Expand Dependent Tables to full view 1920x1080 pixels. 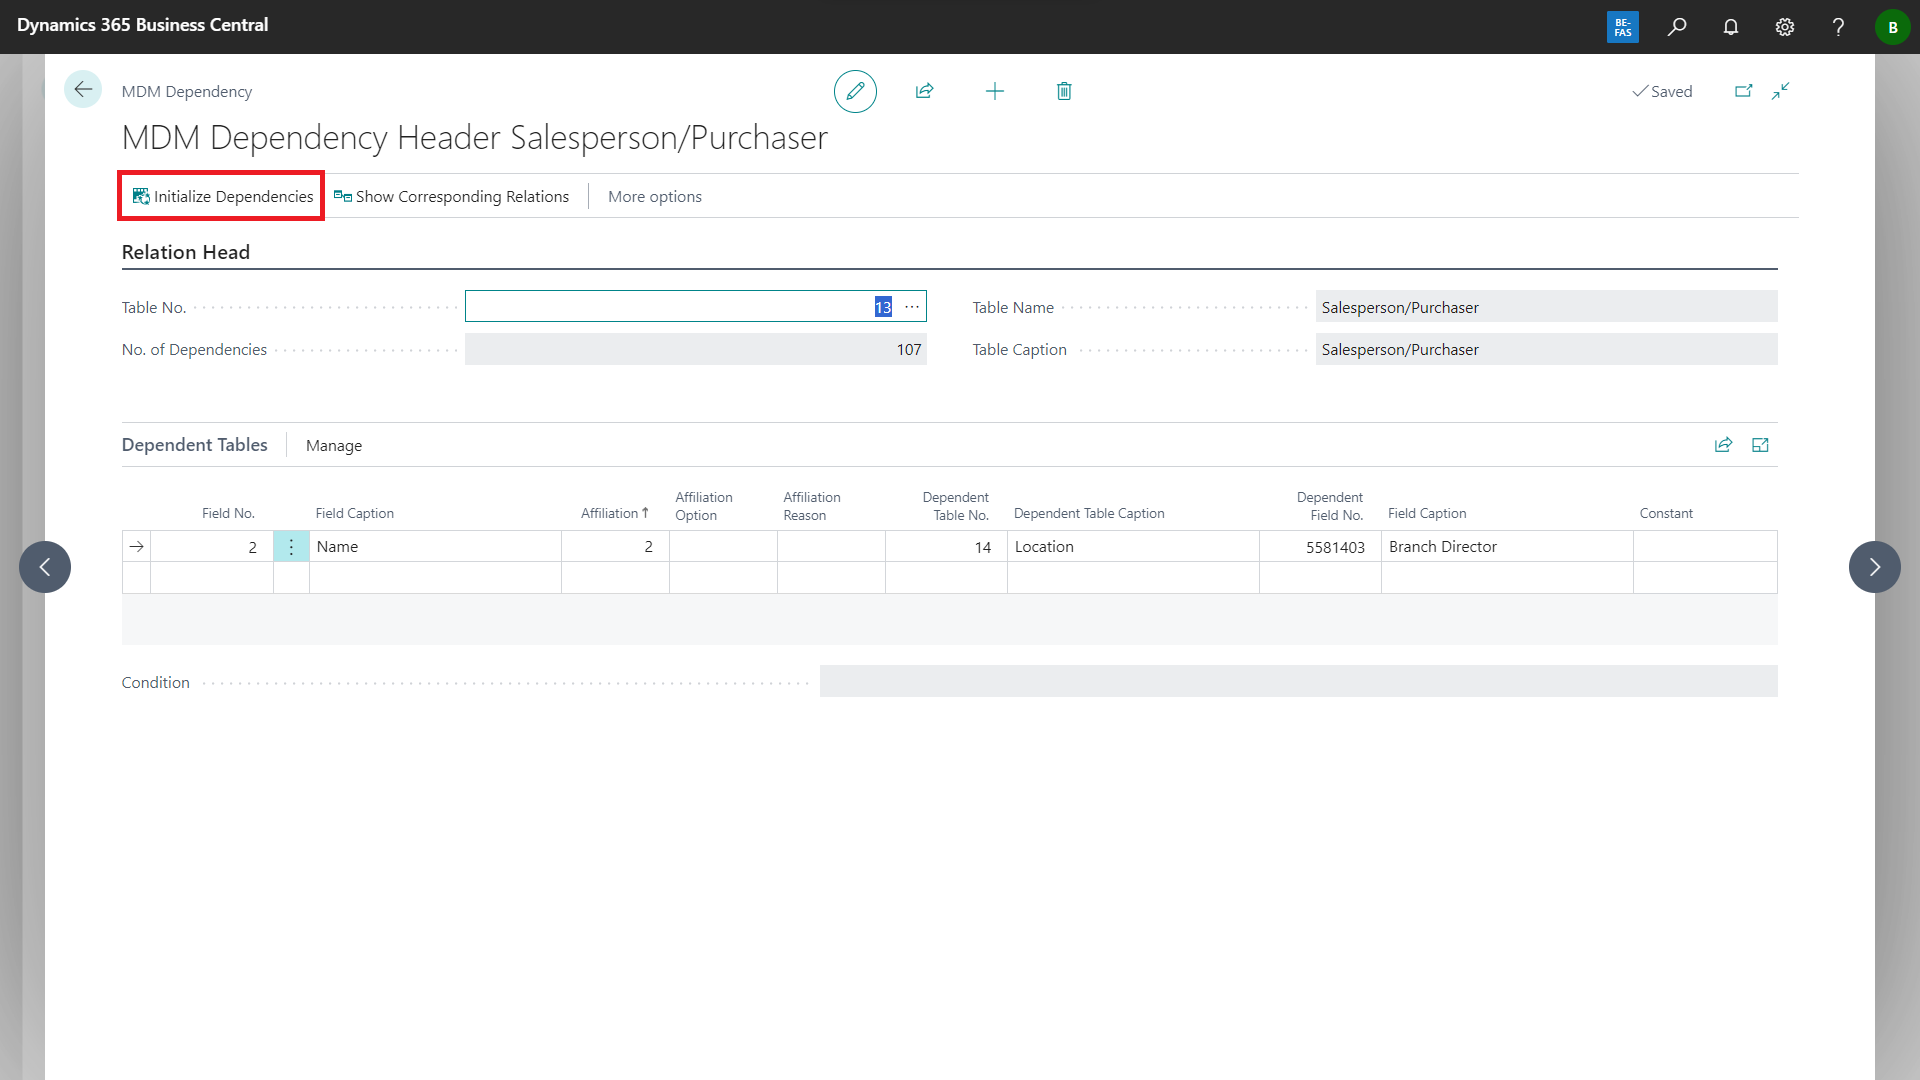point(1760,445)
